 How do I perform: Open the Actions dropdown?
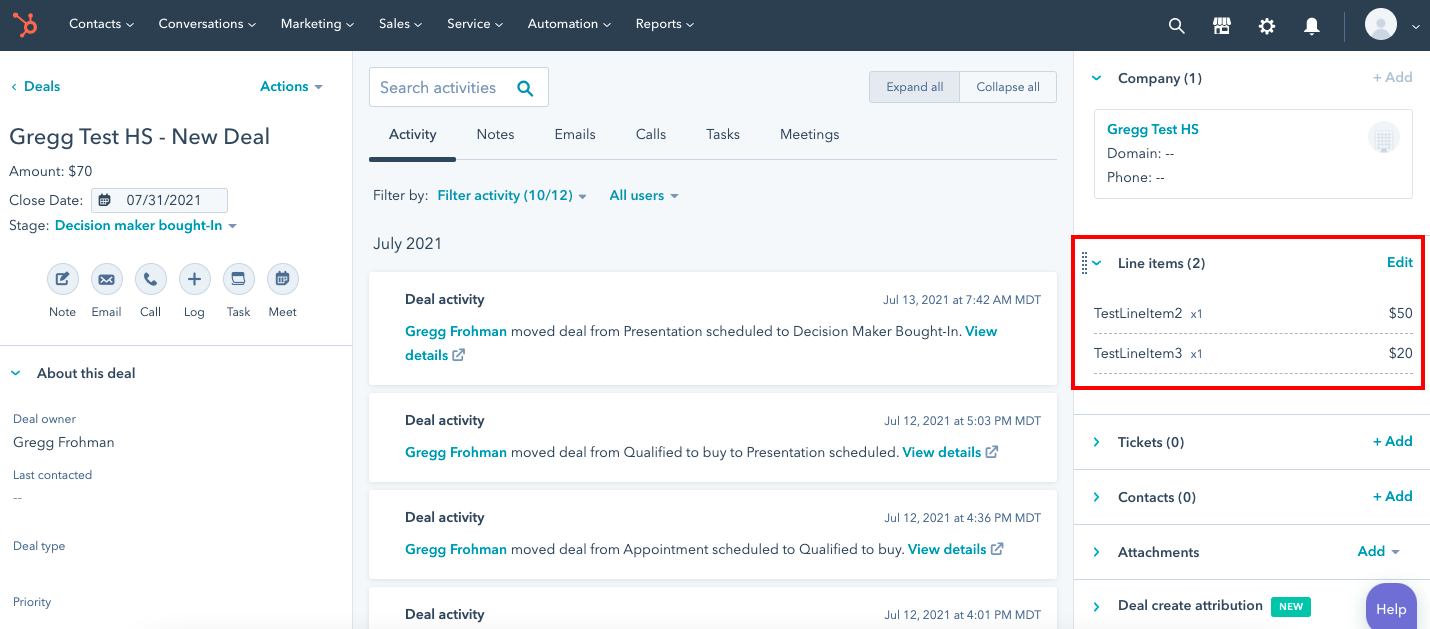[x=291, y=86]
